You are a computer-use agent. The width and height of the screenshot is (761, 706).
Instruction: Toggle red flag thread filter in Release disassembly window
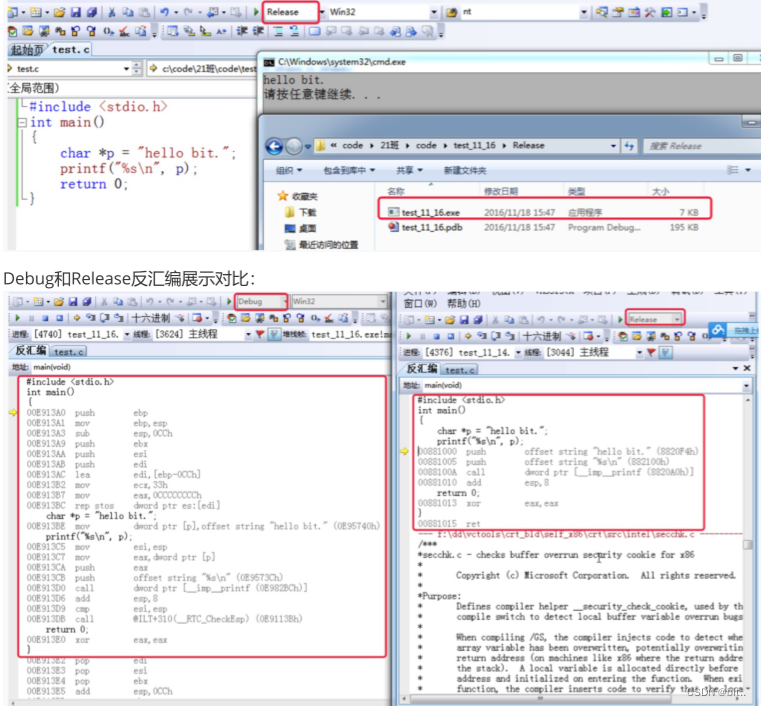point(651,352)
